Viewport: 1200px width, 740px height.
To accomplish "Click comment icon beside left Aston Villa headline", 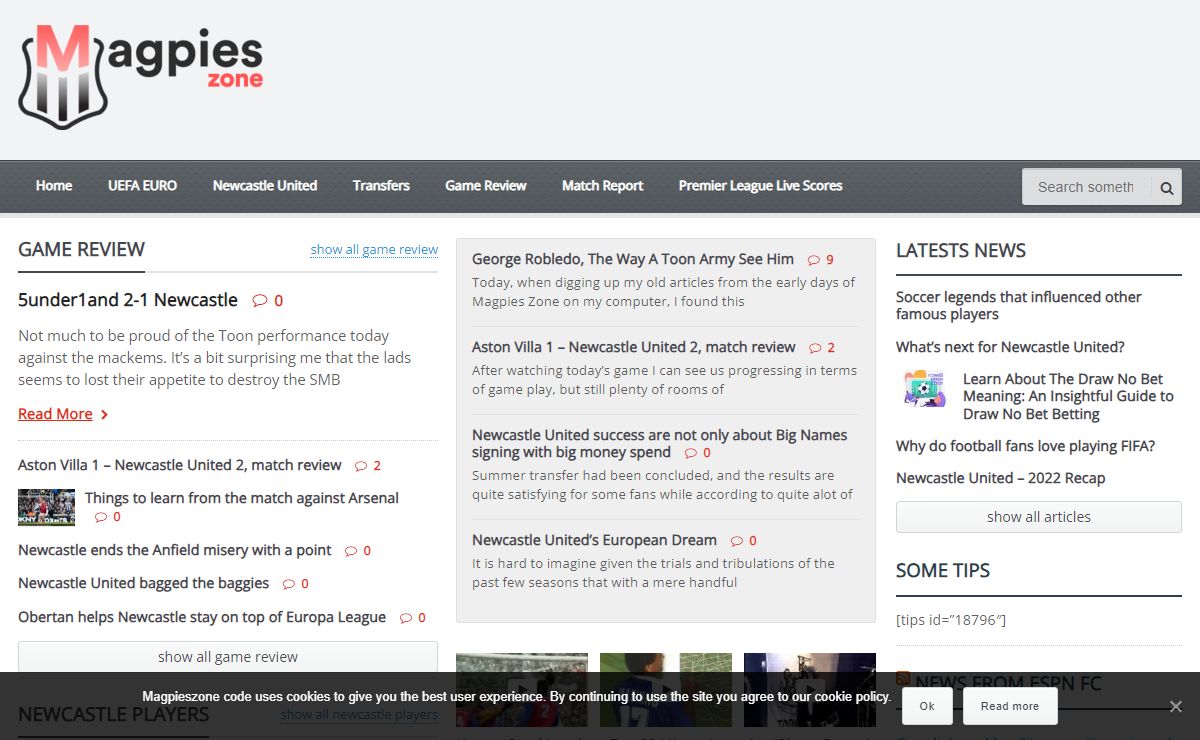I will (361, 466).
